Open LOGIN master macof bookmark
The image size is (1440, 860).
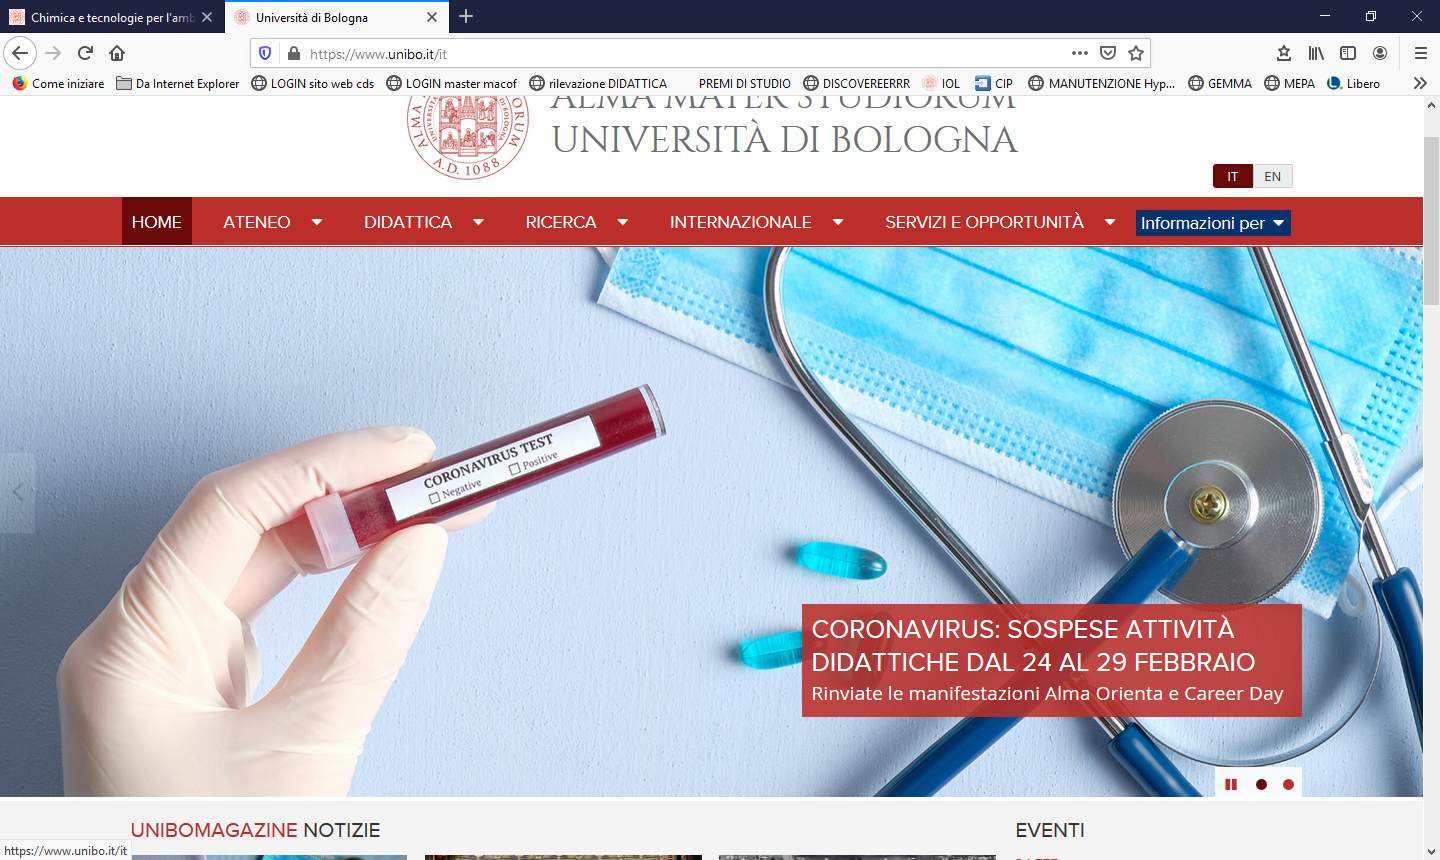pos(452,83)
